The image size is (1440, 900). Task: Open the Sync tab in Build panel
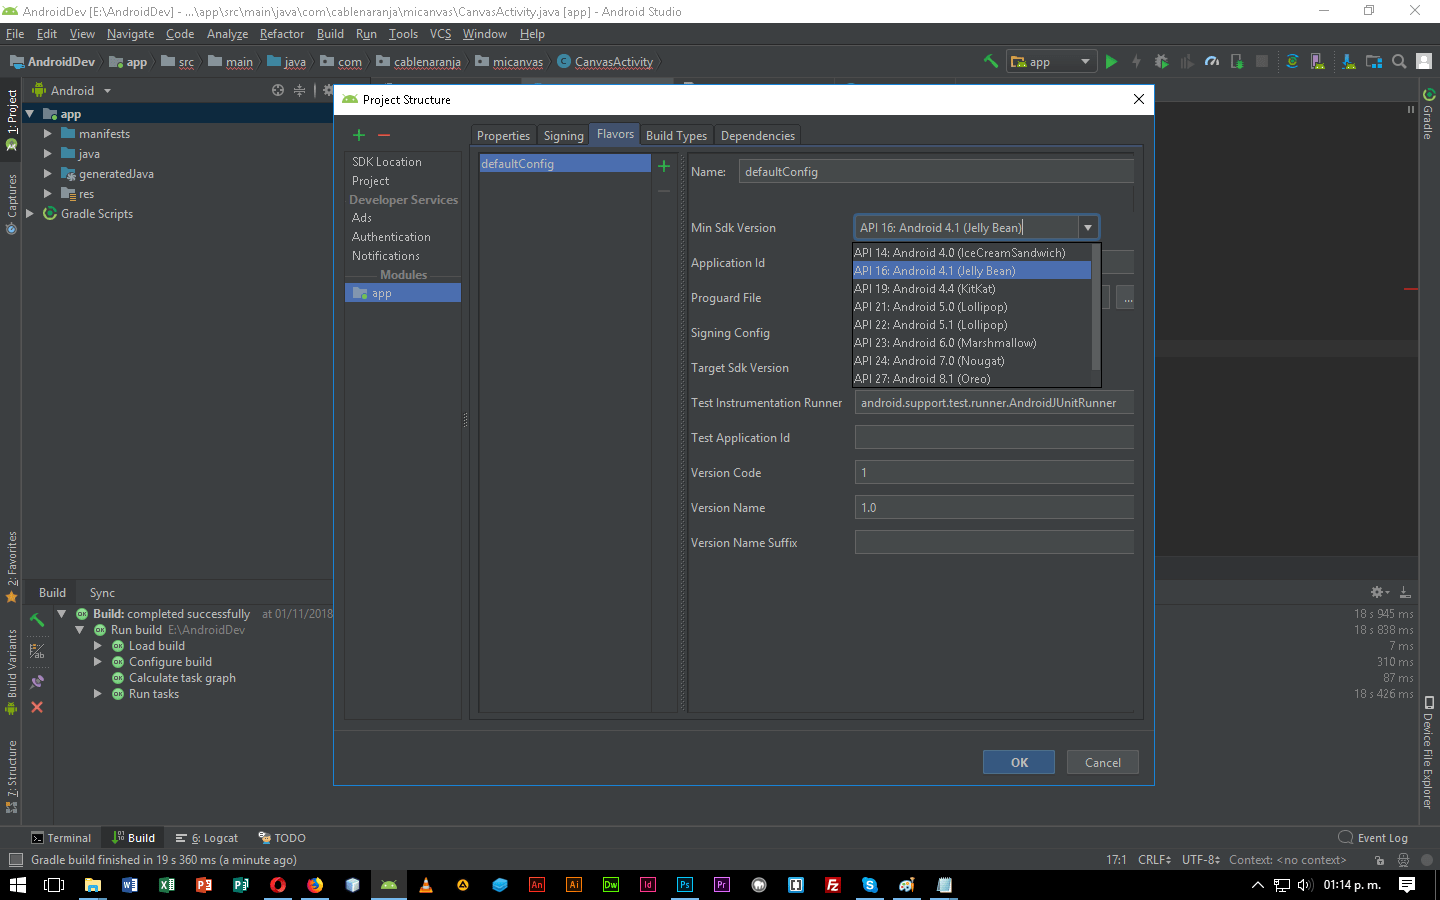click(x=102, y=592)
